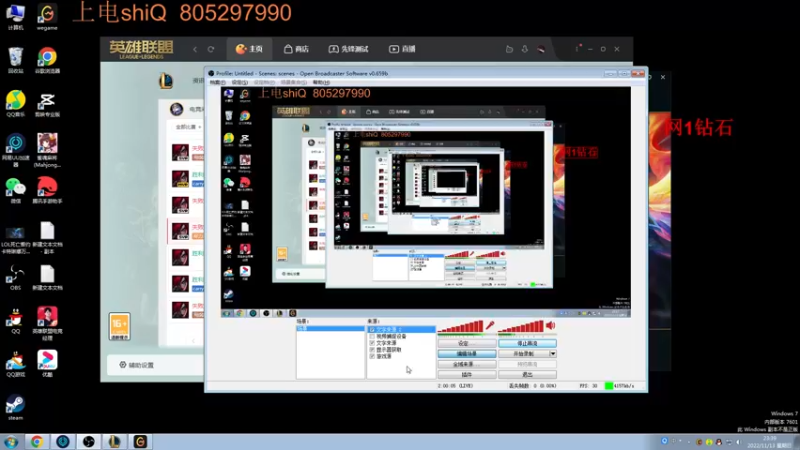Open the QQ音乐 desktop shortcut
Viewport: 800px width, 450px height.
[16, 104]
